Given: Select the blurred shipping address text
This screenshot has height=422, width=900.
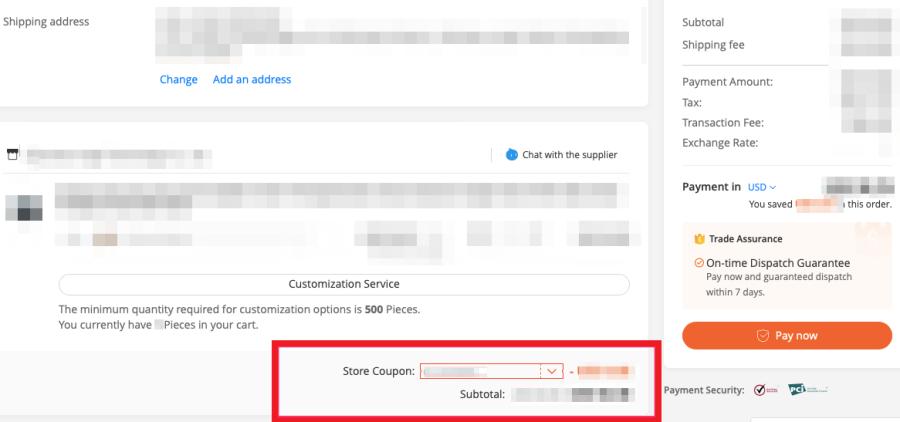Looking at the screenshot, I should tap(390, 32).
